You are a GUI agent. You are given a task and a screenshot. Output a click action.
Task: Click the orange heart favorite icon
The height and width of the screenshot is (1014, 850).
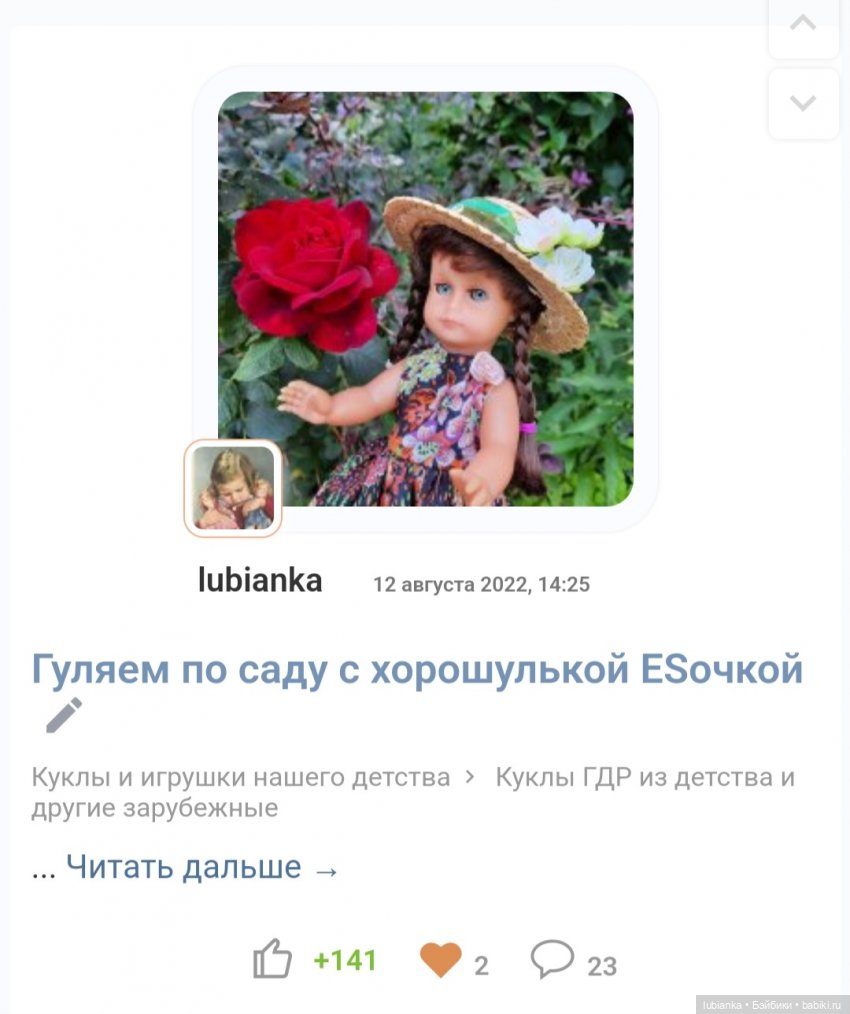pos(441,960)
